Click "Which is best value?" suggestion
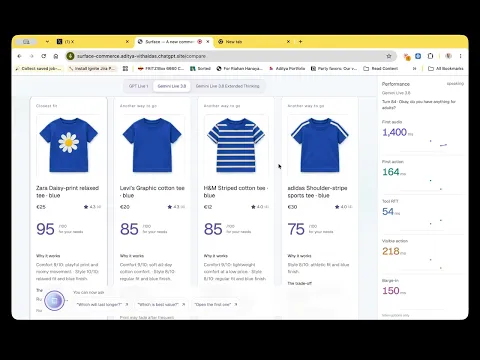 coord(161,304)
